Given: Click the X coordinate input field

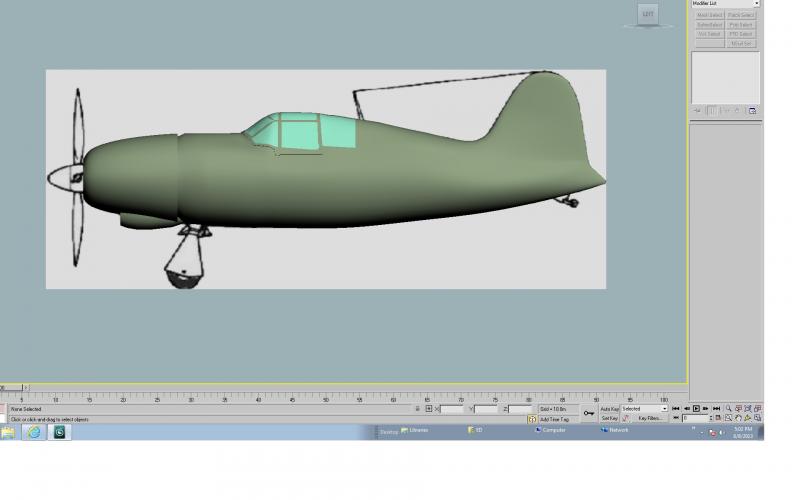Looking at the screenshot, I should tap(452, 409).
